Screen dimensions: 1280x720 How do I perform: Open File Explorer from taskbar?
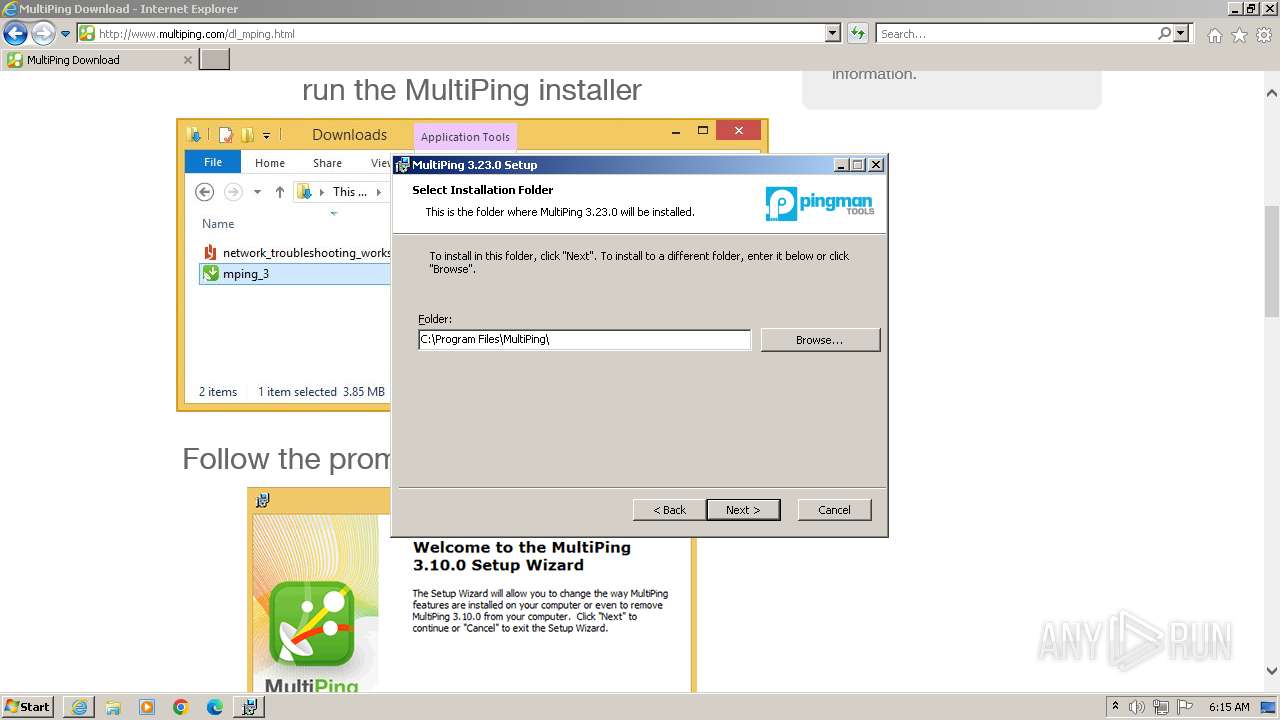(113, 707)
